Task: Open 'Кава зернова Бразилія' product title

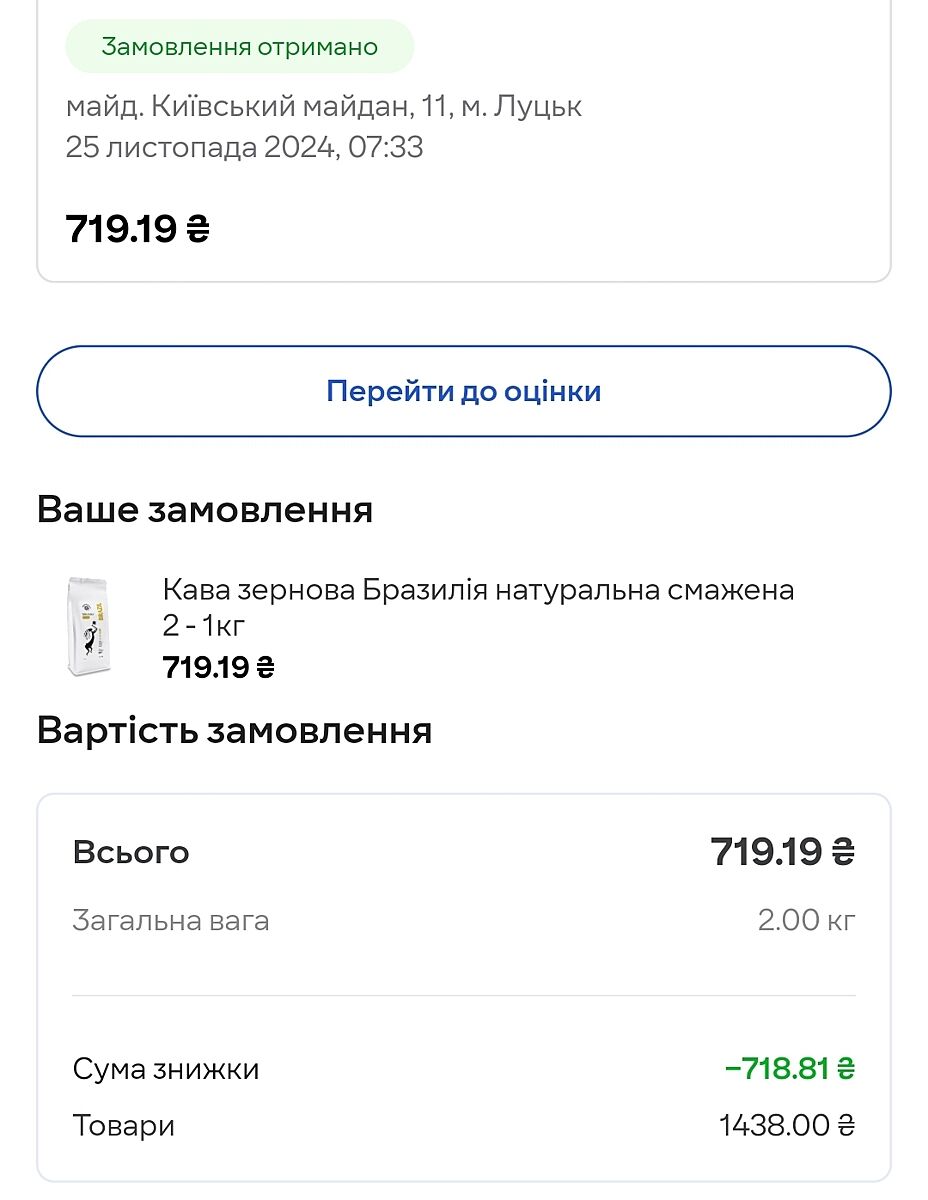Action: click(x=478, y=590)
